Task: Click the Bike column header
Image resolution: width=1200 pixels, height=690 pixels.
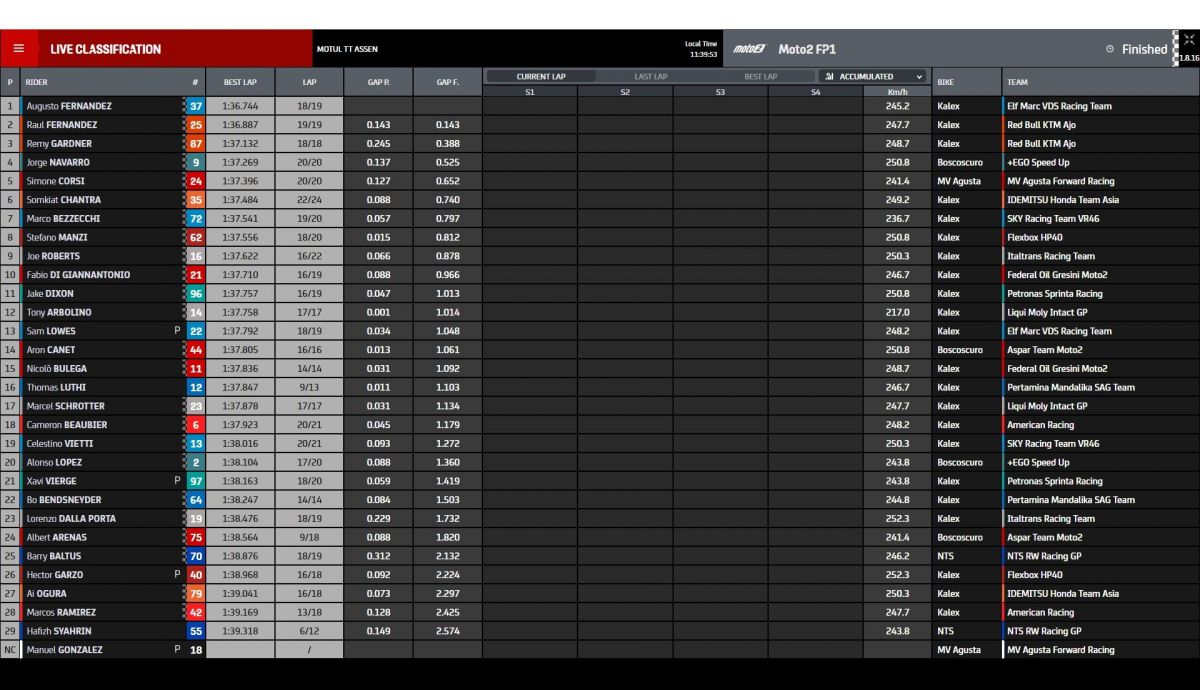Action: click(945, 82)
